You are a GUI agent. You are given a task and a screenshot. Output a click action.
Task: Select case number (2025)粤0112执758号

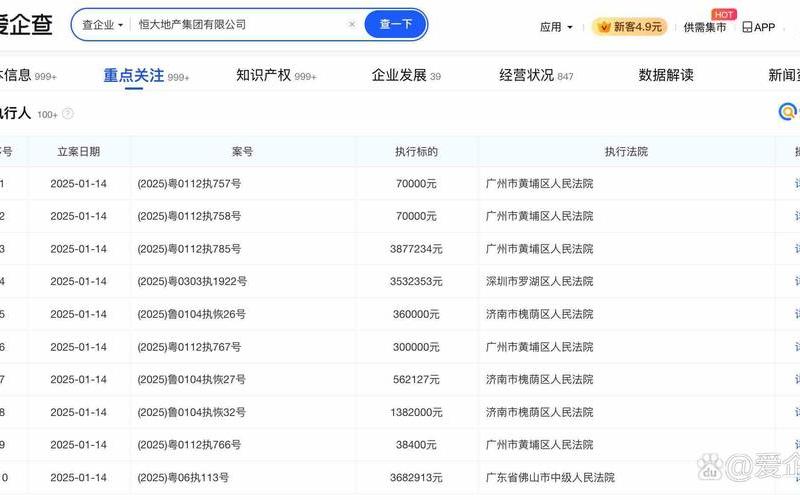189,216
